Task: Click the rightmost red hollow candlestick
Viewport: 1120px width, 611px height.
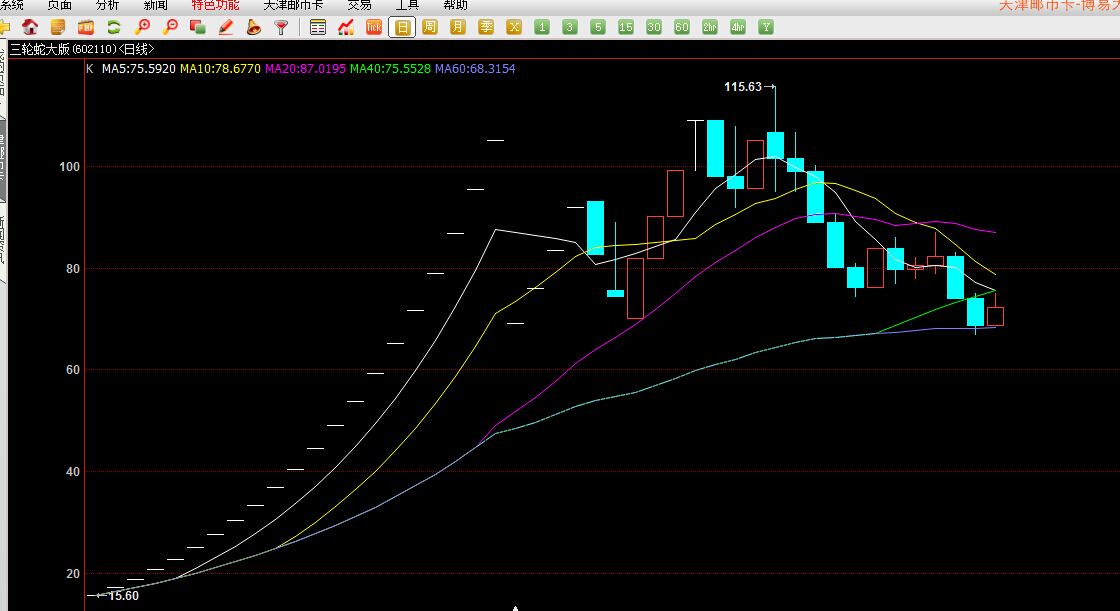Action: [x=995, y=316]
